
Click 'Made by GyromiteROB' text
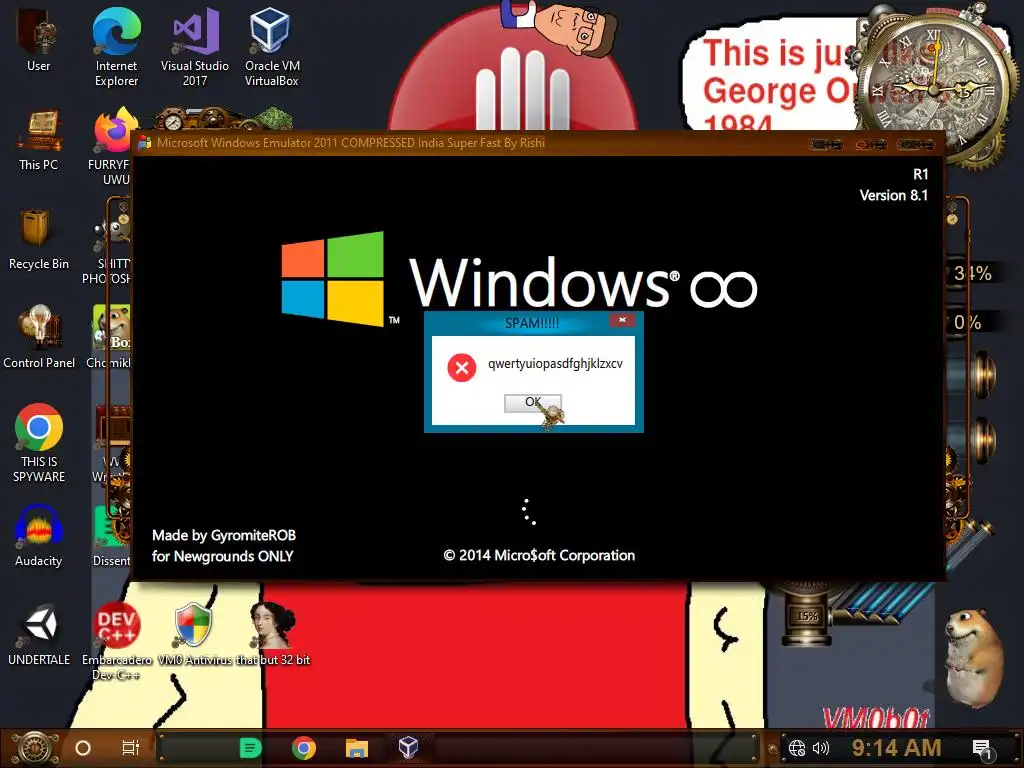(224, 536)
